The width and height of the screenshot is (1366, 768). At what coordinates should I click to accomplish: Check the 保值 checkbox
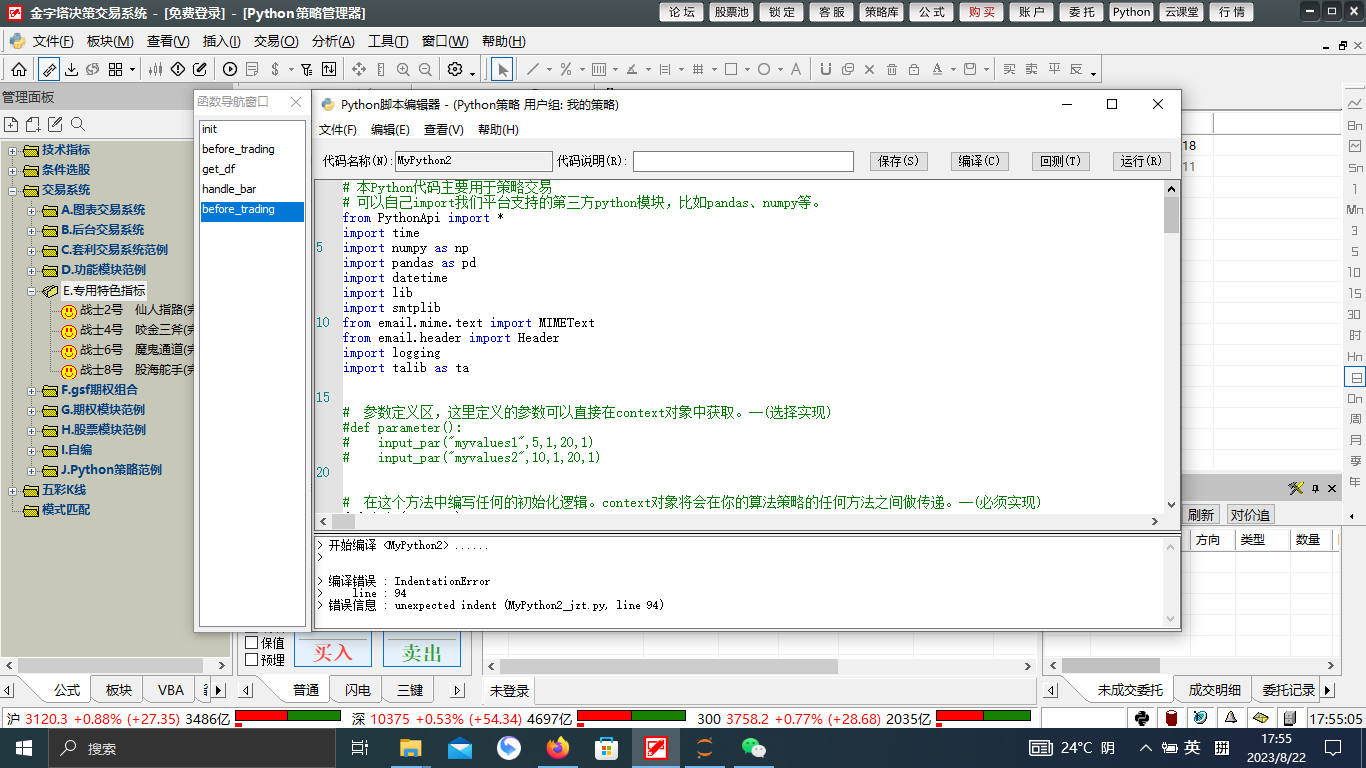[x=252, y=643]
